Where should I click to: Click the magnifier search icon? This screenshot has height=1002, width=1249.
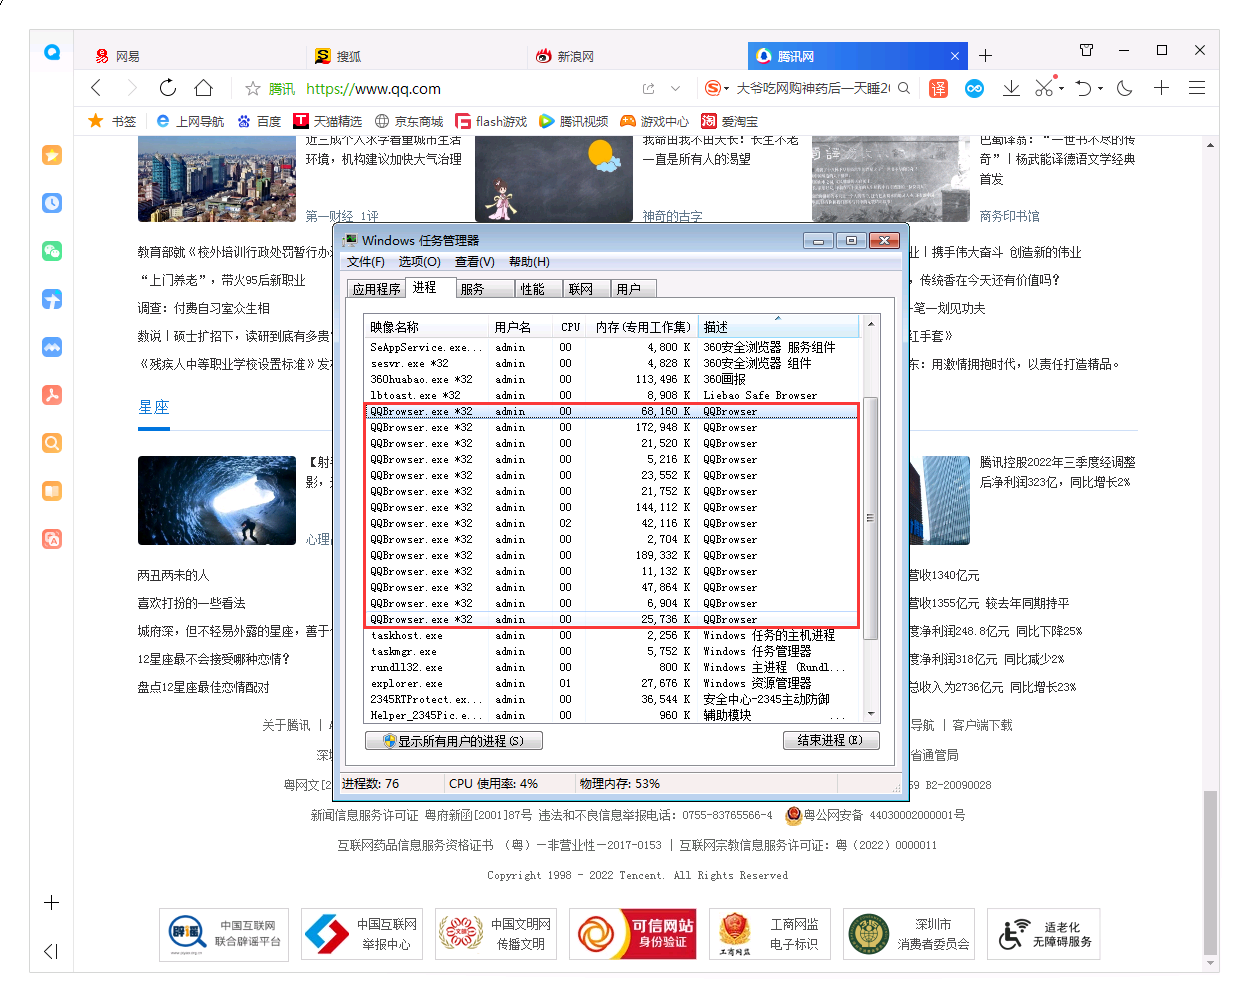pyautogui.click(x=904, y=88)
